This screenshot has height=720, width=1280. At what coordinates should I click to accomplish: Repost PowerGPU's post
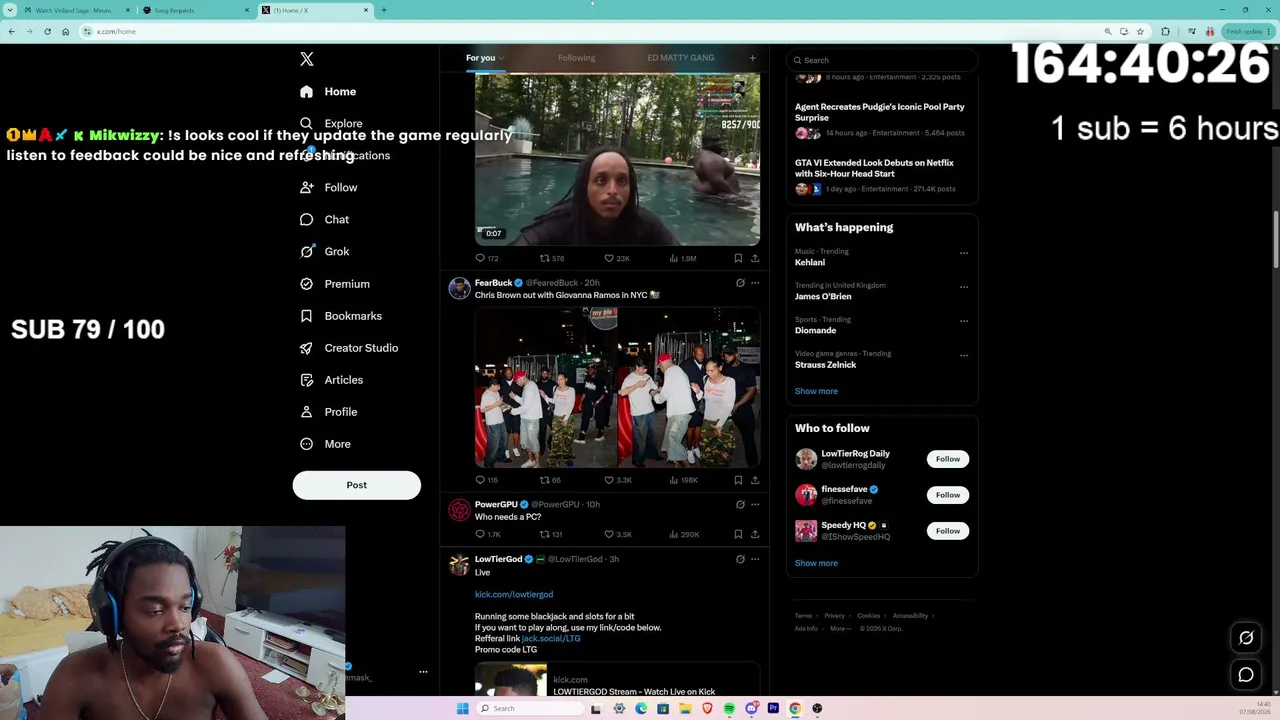551,534
